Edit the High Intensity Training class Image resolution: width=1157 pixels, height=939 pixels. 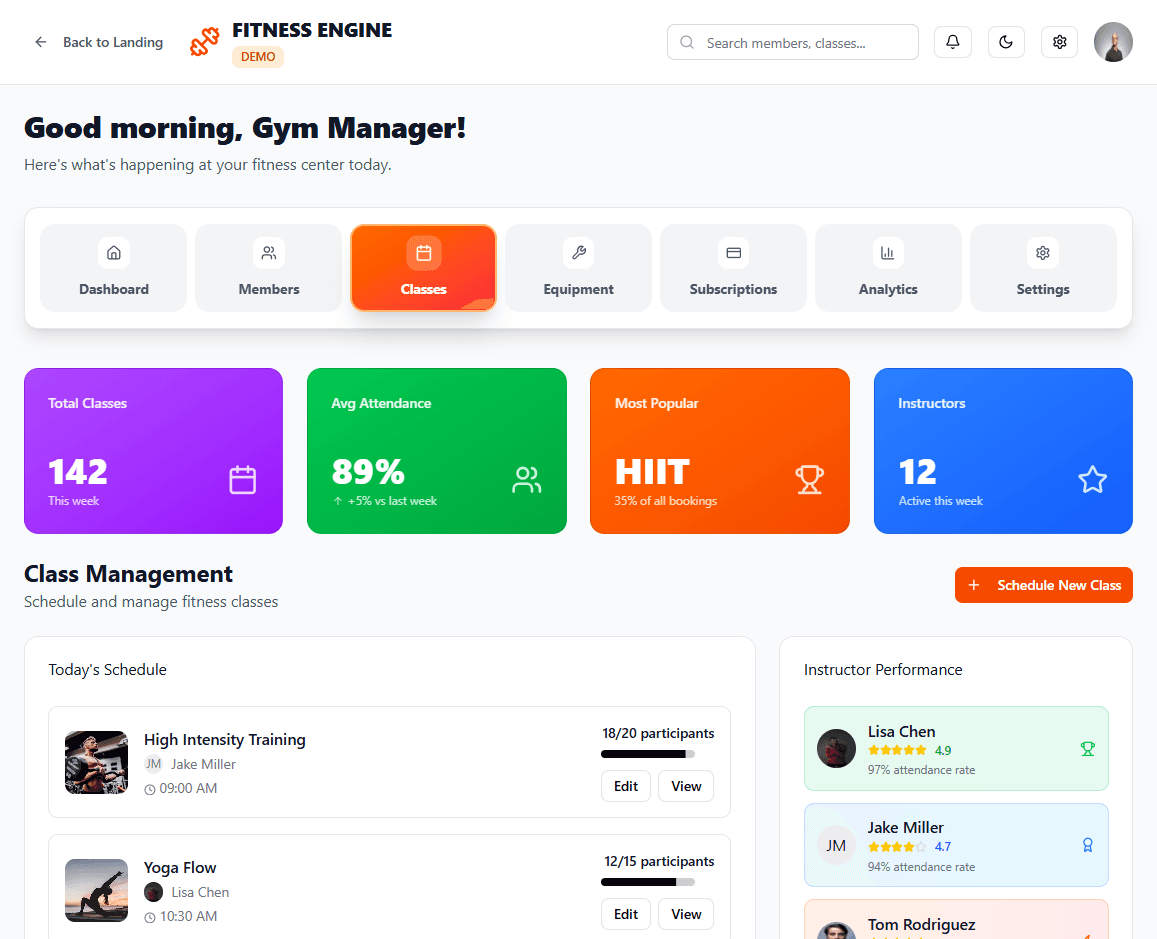(x=626, y=786)
